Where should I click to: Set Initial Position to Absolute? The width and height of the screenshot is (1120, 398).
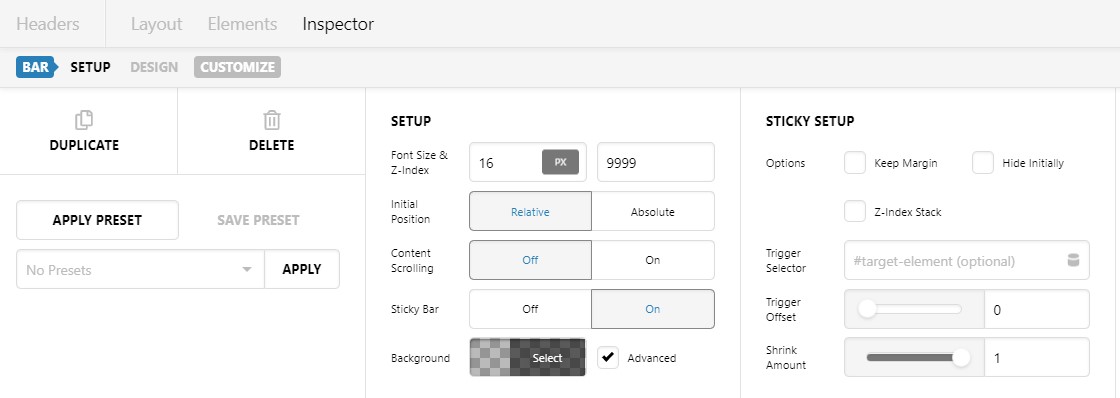click(653, 212)
